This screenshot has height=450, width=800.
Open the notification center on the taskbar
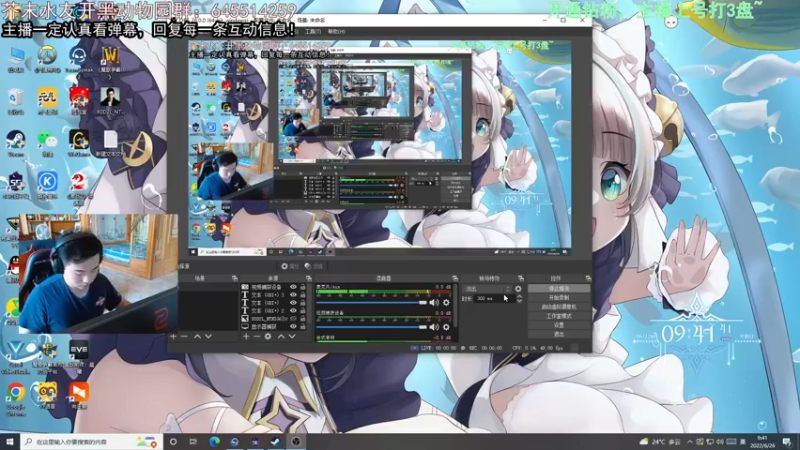coord(787,442)
